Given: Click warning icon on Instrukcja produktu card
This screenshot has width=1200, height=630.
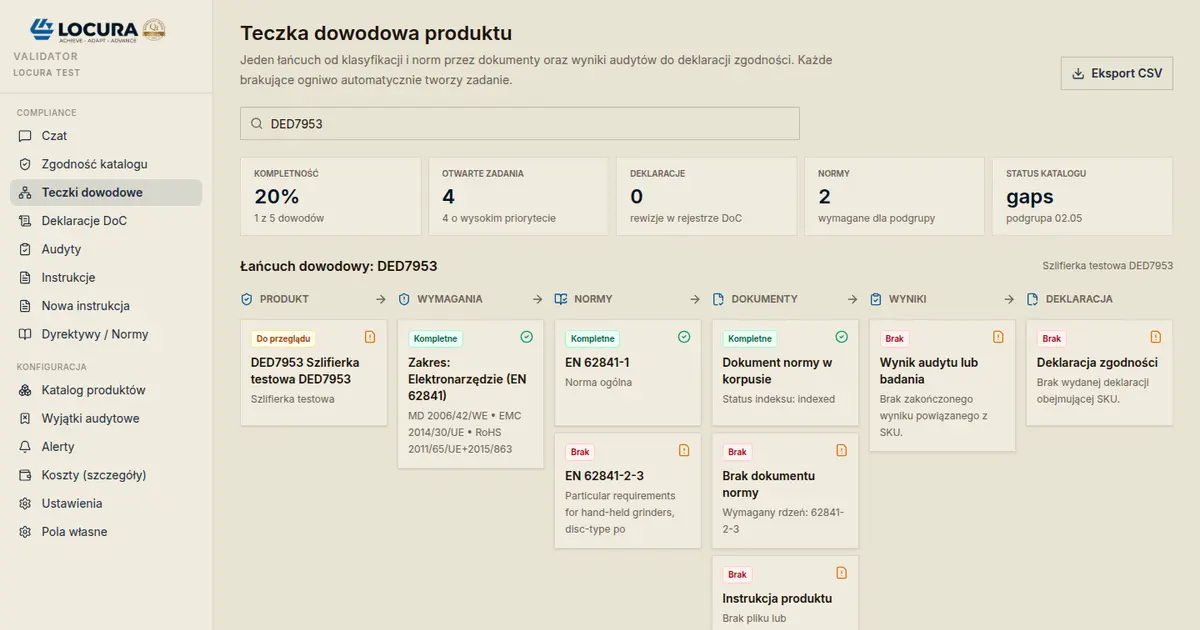Looking at the screenshot, I should click(x=841, y=573).
